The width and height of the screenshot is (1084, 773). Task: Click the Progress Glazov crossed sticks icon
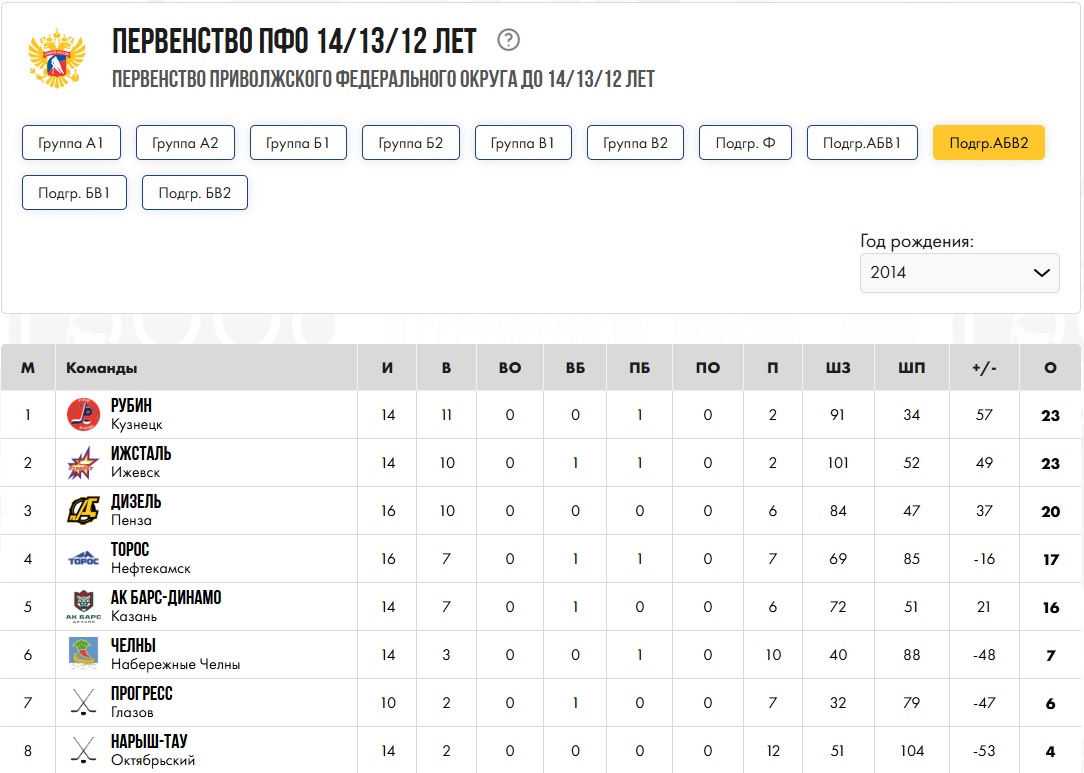click(x=83, y=702)
